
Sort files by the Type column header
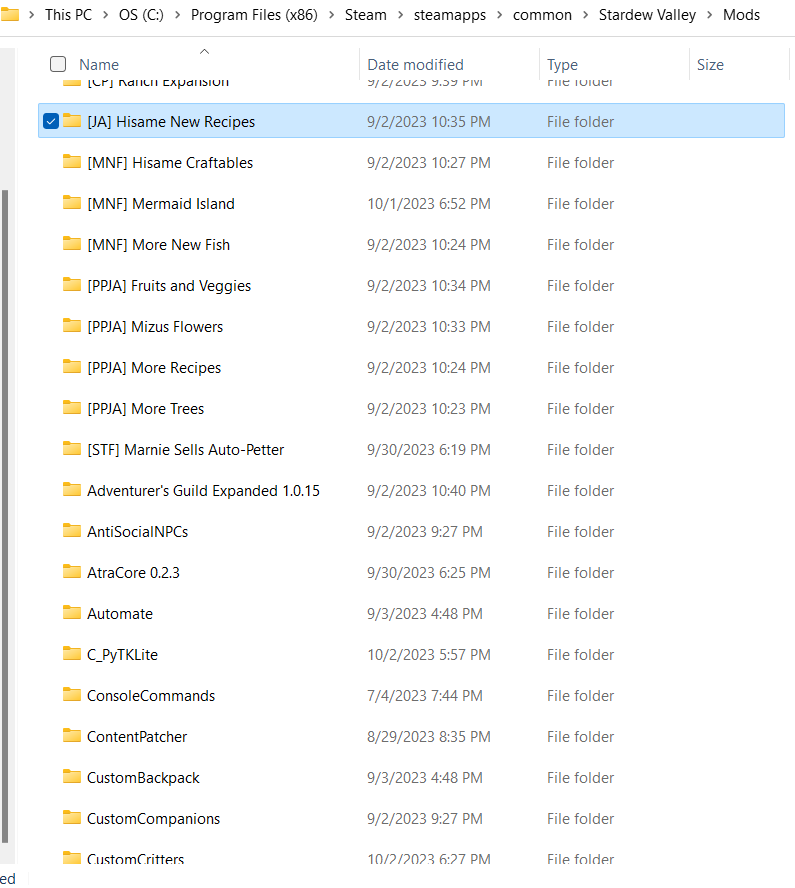point(562,65)
